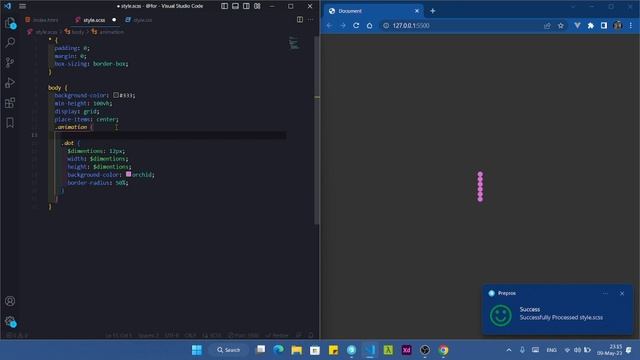
Task: Open the Explorer view in VS Code
Action: [x=10, y=23]
